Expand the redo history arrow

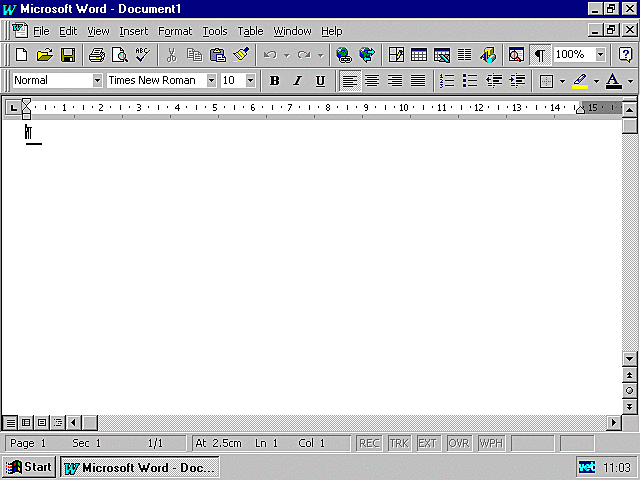(321, 55)
